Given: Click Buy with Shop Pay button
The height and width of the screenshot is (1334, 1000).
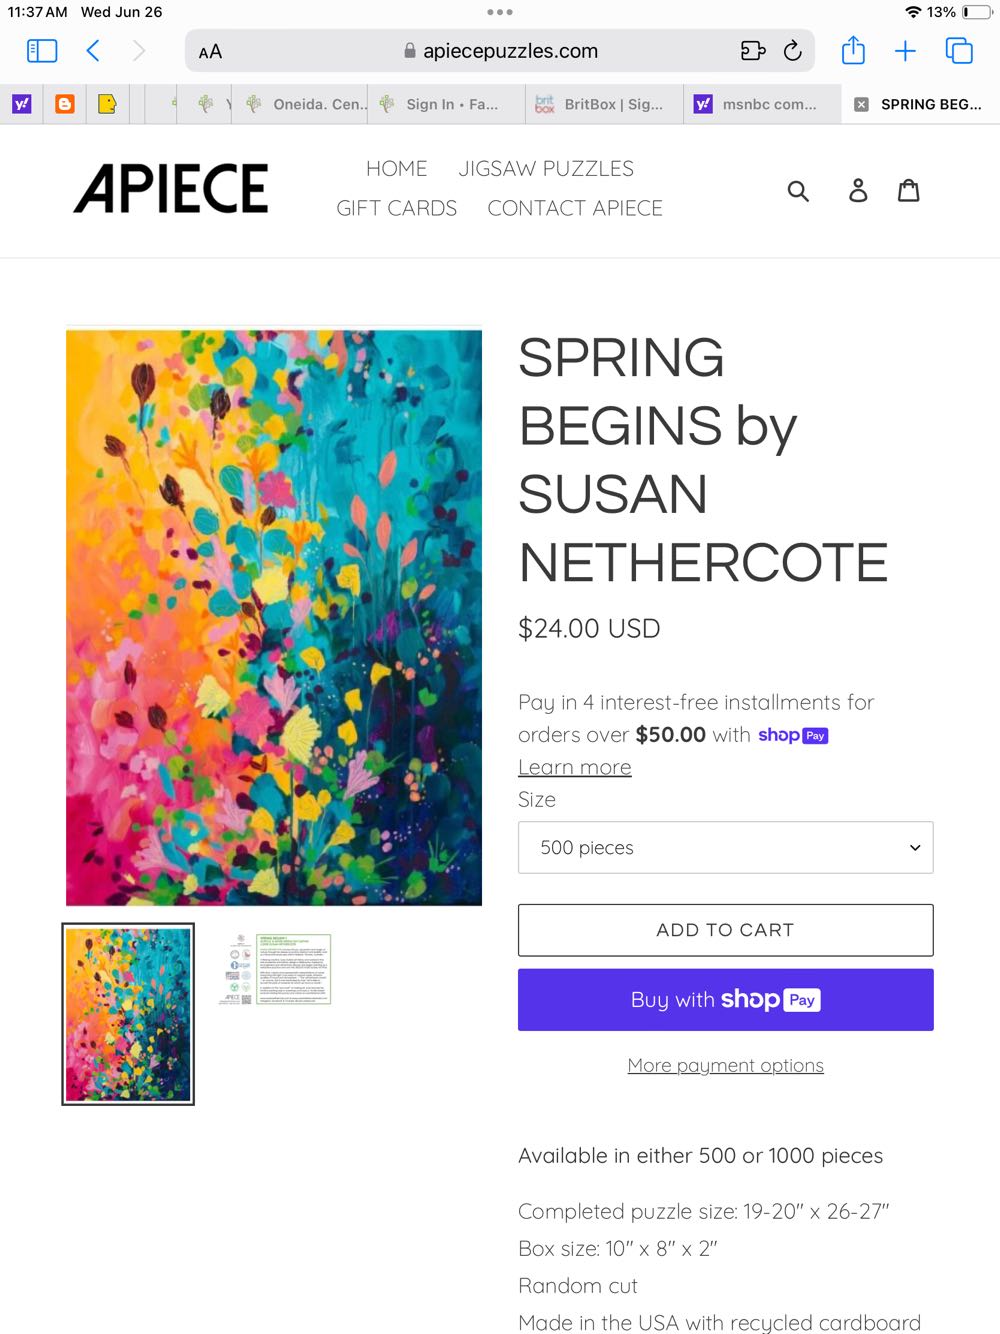Looking at the screenshot, I should [x=726, y=1000].
